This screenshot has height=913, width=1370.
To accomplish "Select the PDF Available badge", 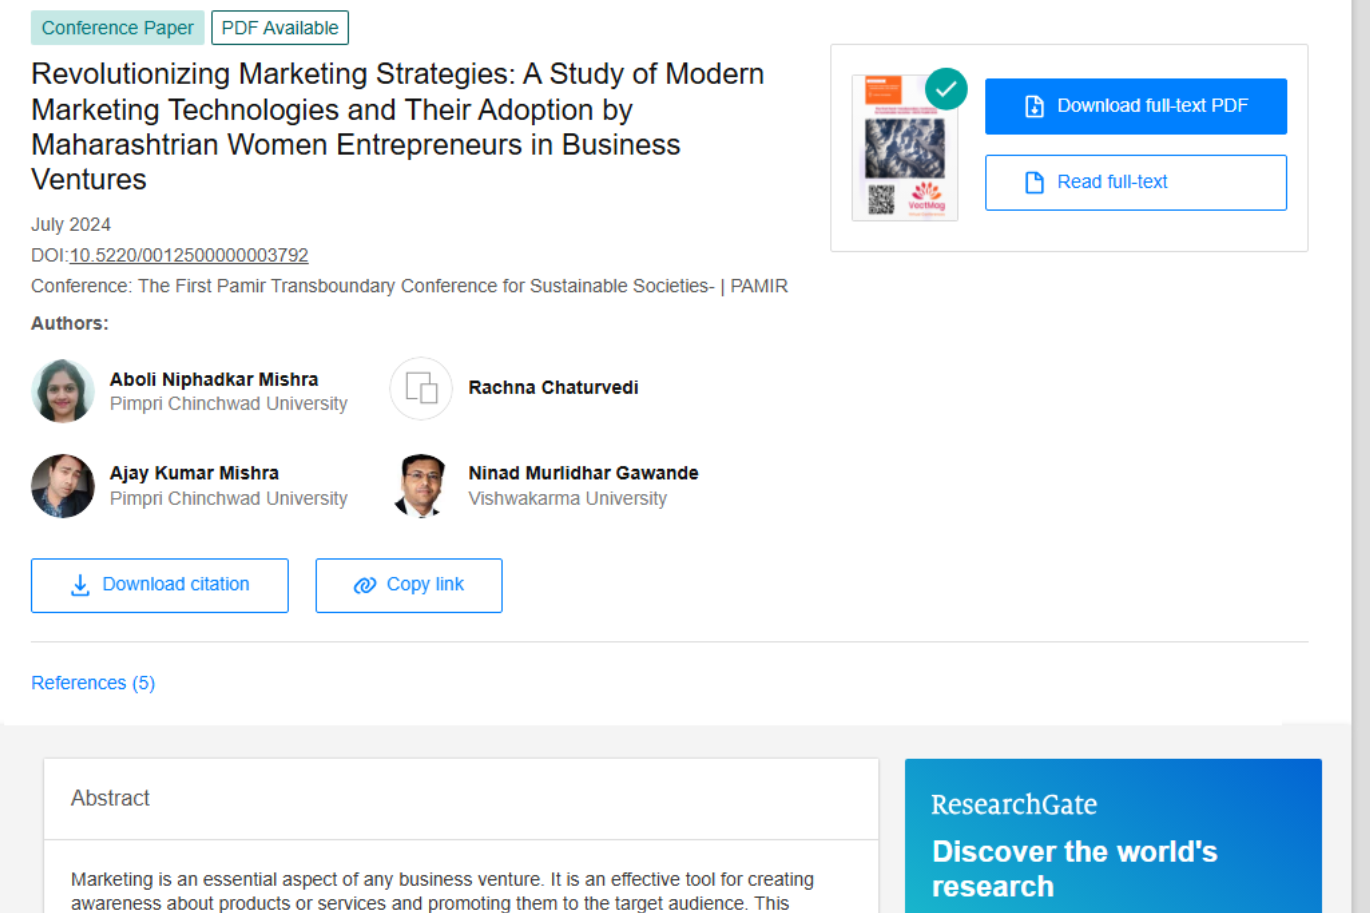I will 280,27.
